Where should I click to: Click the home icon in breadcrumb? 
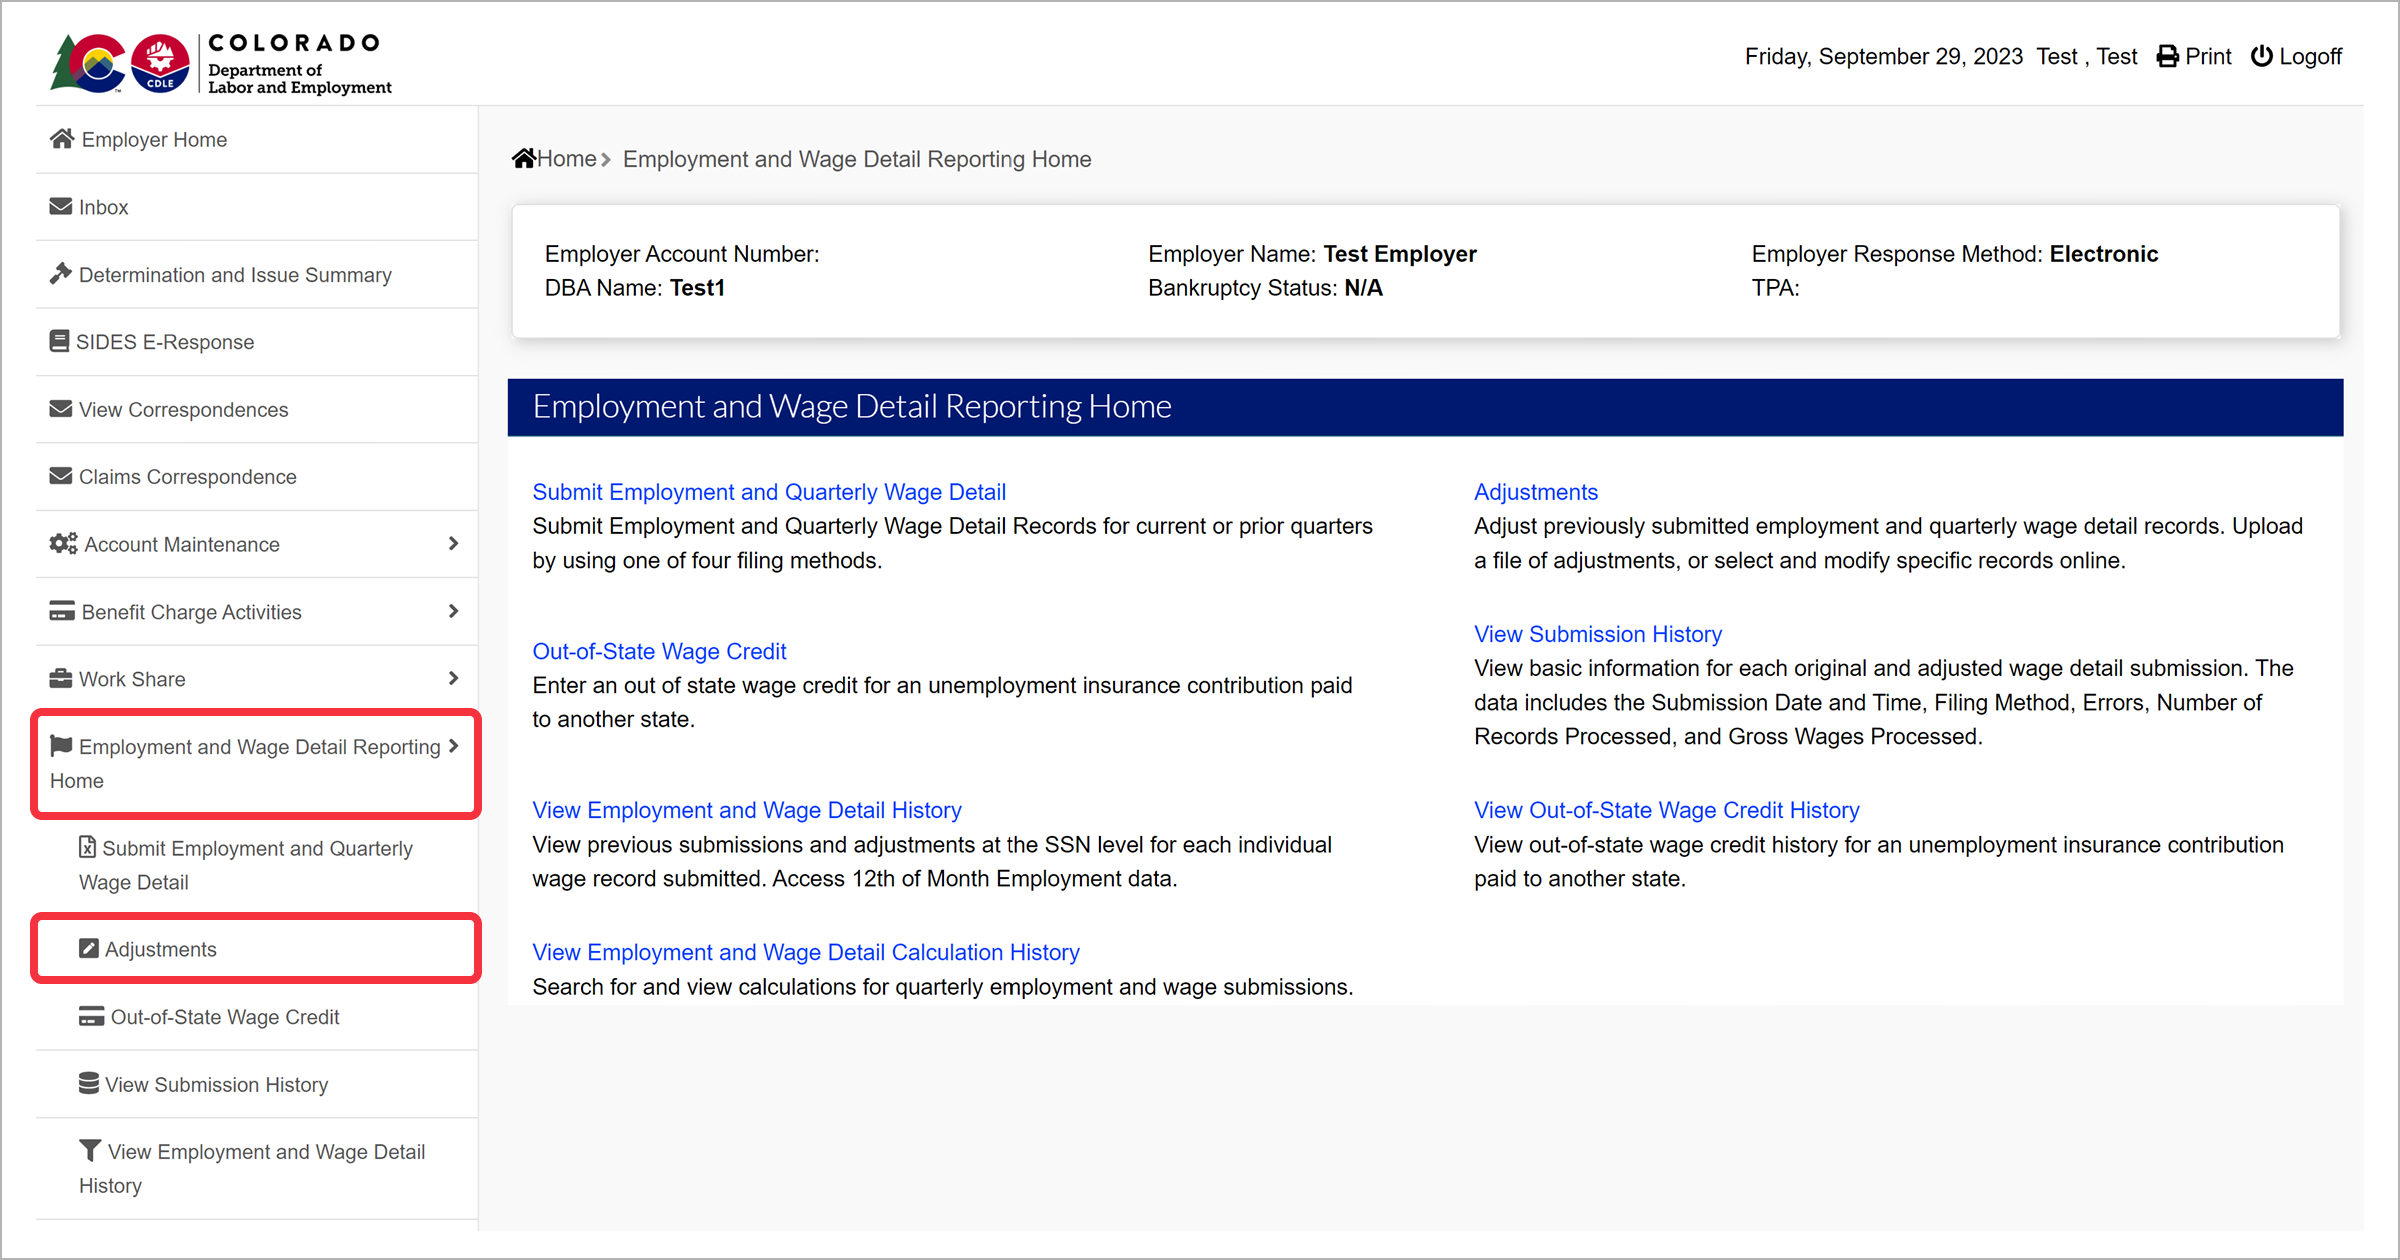click(x=523, y=159)
